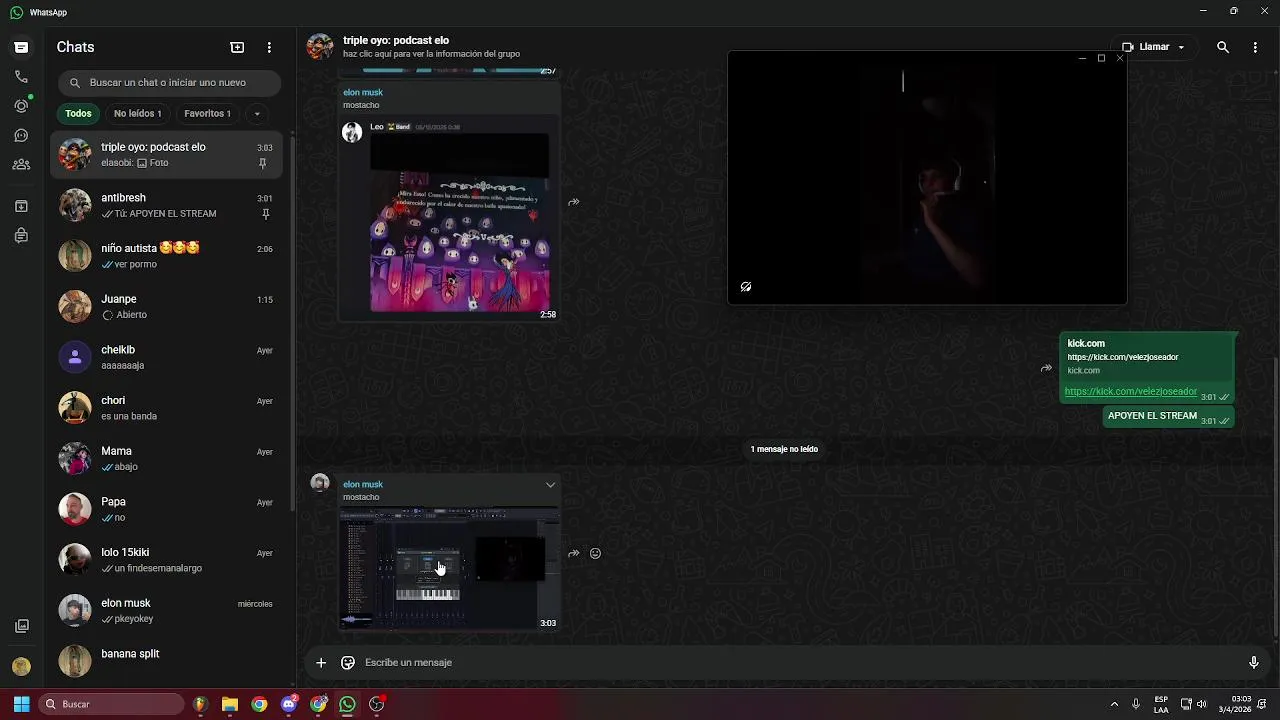1280x720 pixels.
Task: Show hidden system tray icons chevron
Action: click(1114, 704)
